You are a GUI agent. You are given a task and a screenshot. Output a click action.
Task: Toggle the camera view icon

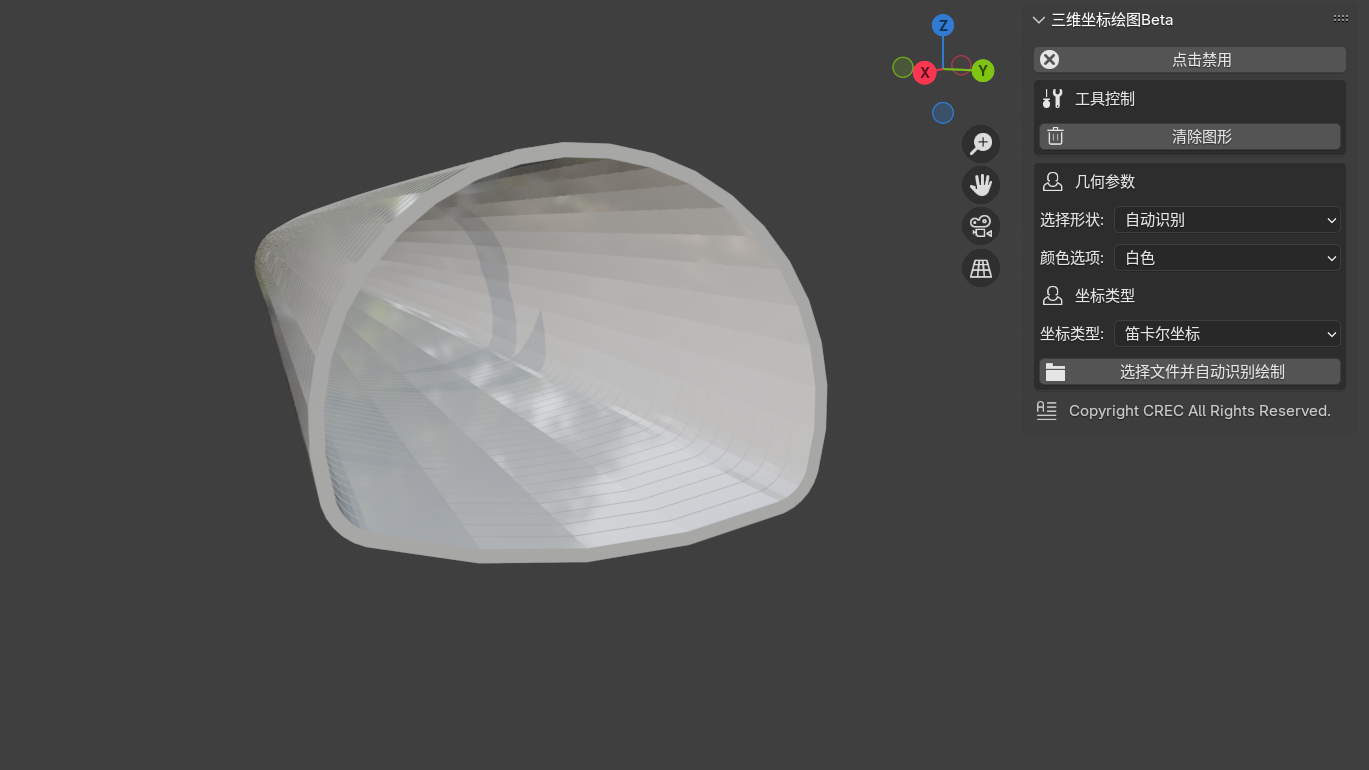click(x=981, y=227)
